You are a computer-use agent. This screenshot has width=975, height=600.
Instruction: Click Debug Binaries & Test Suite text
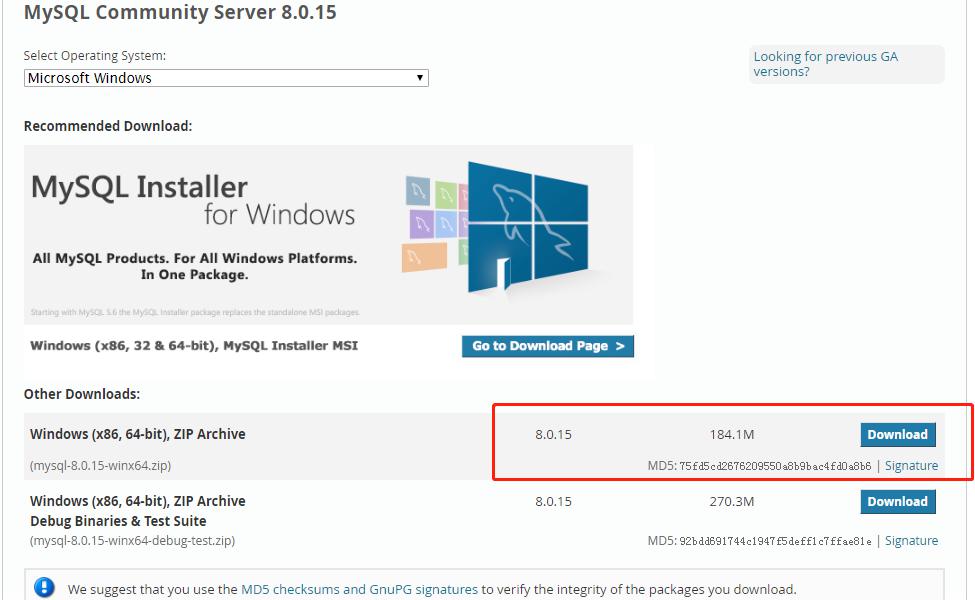tap(118, 521)
